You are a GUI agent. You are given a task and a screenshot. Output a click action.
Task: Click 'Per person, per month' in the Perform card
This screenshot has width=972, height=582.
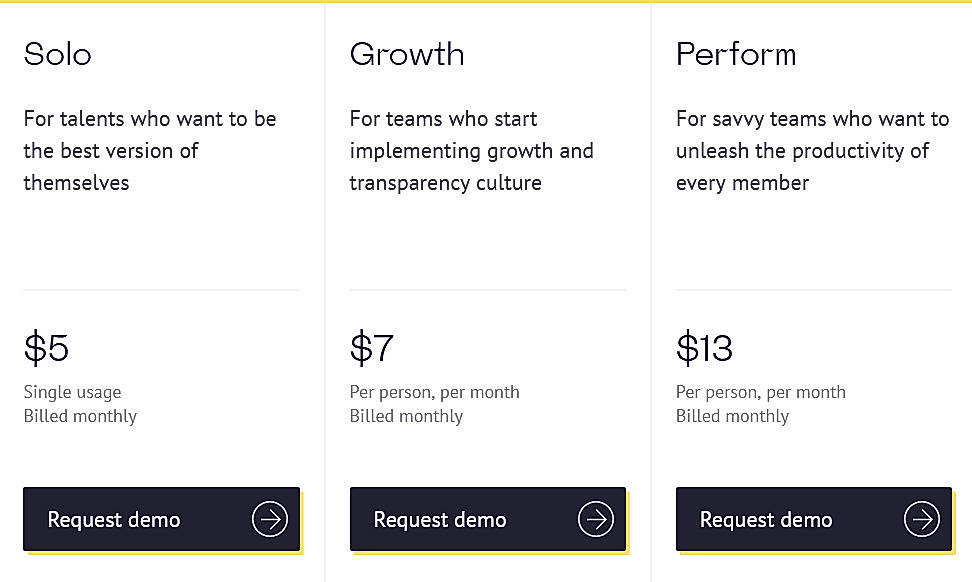[760, 392]
